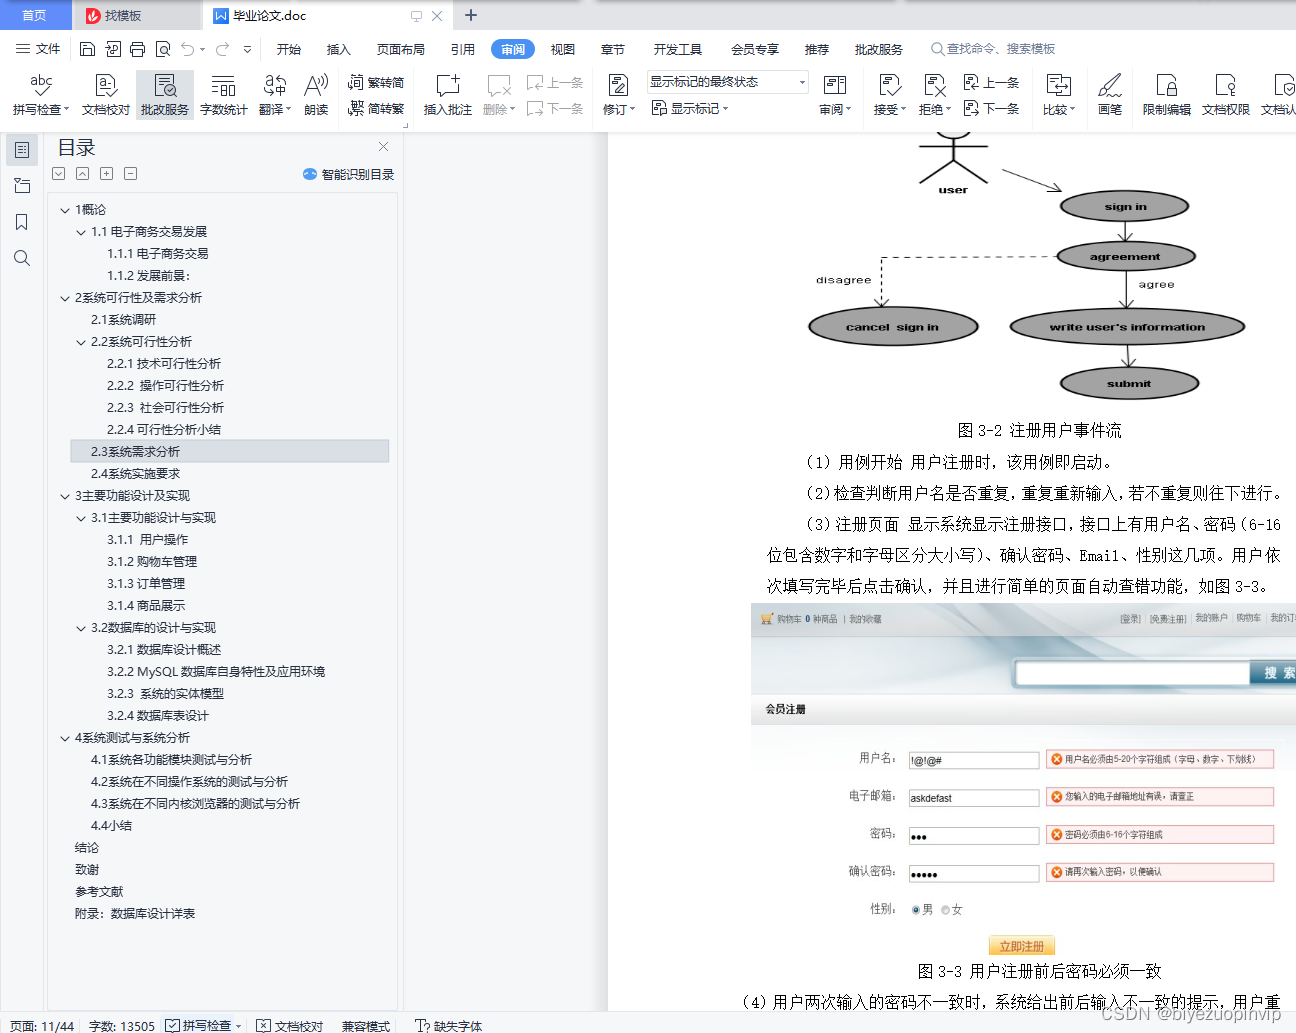The image size is (1296, 1033).
Task: Go to the 首页 home tab
Action: (34, 15)
